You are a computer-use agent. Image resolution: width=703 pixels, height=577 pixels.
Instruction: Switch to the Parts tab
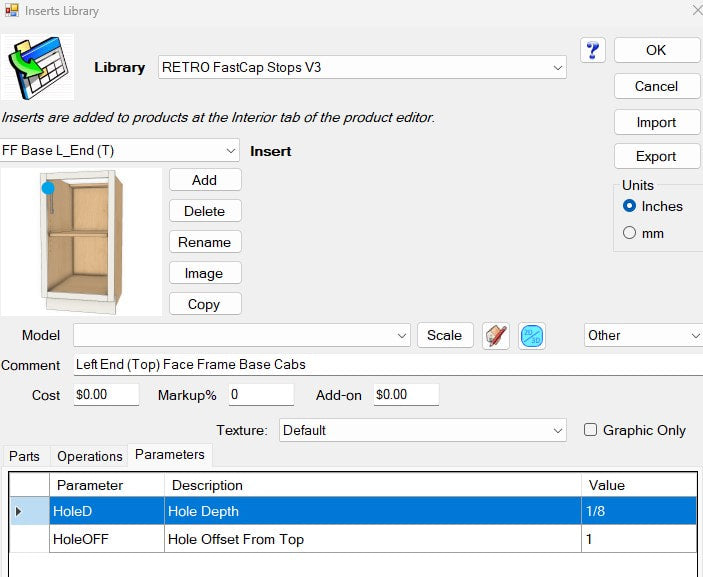tap(25, 456)
